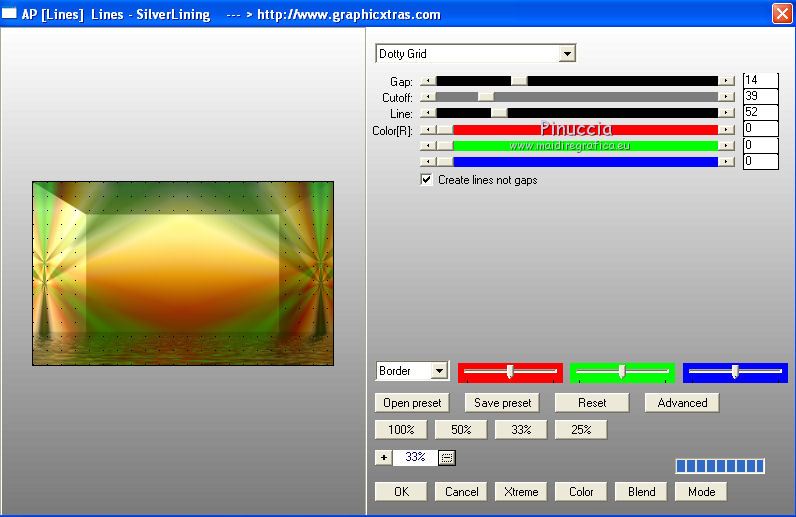Adjust the green border slider

tap(622, 372)
